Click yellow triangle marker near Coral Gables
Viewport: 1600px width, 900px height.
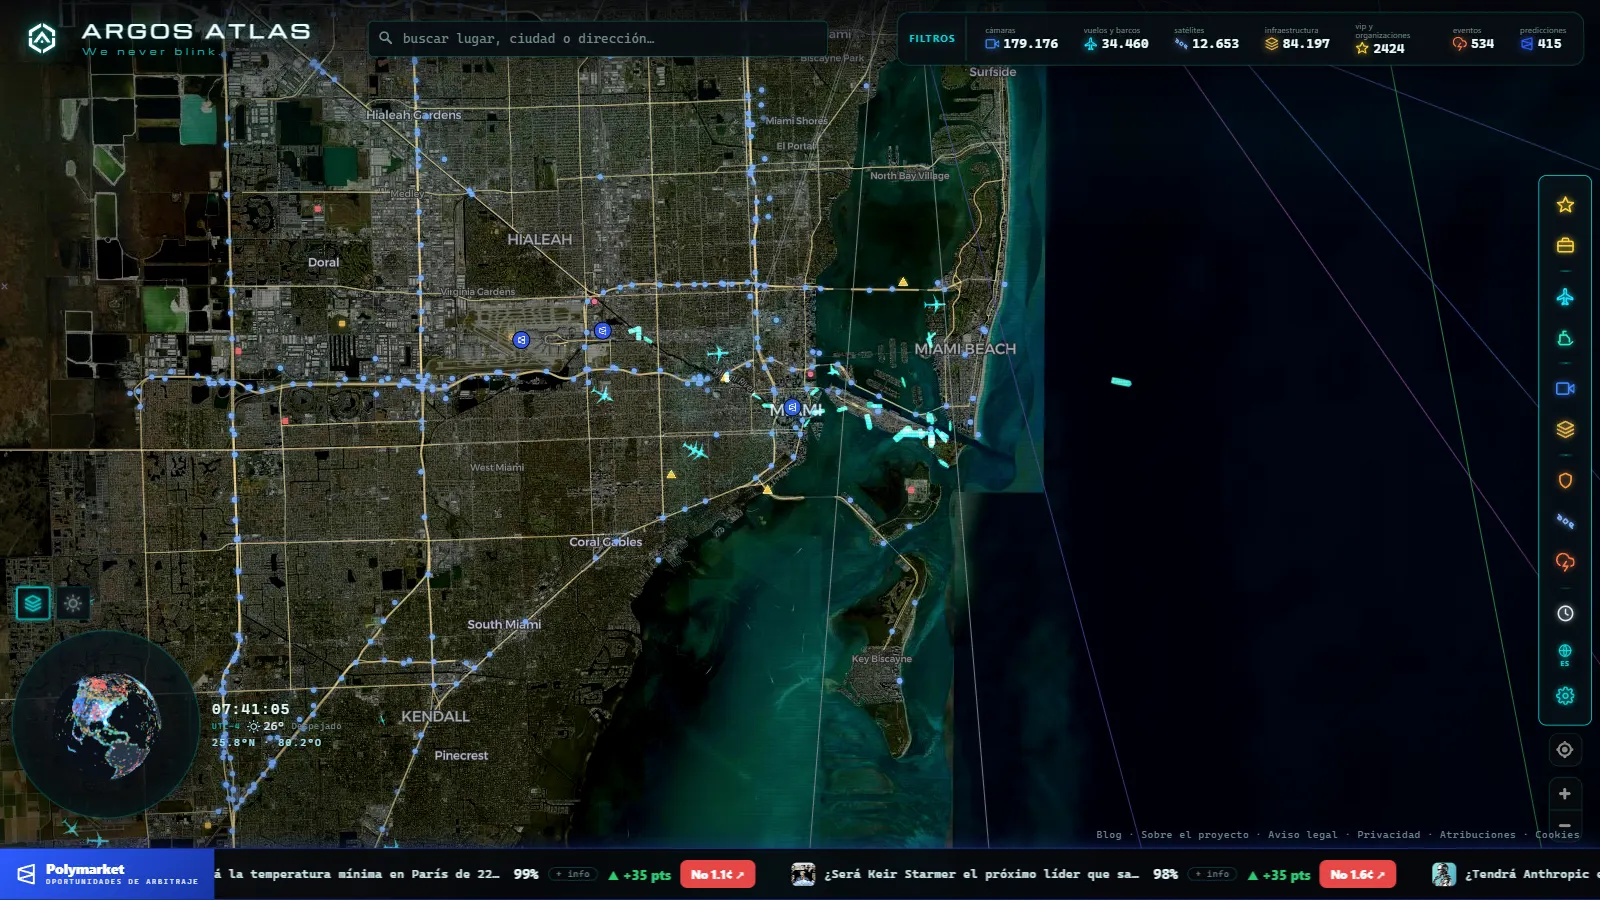tap(671, 474)
